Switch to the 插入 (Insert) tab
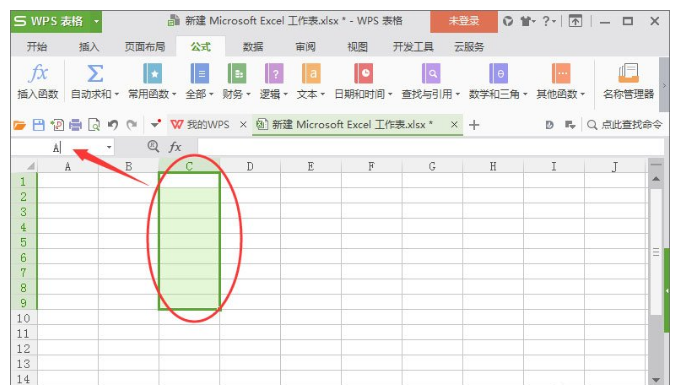 (89, 46)
